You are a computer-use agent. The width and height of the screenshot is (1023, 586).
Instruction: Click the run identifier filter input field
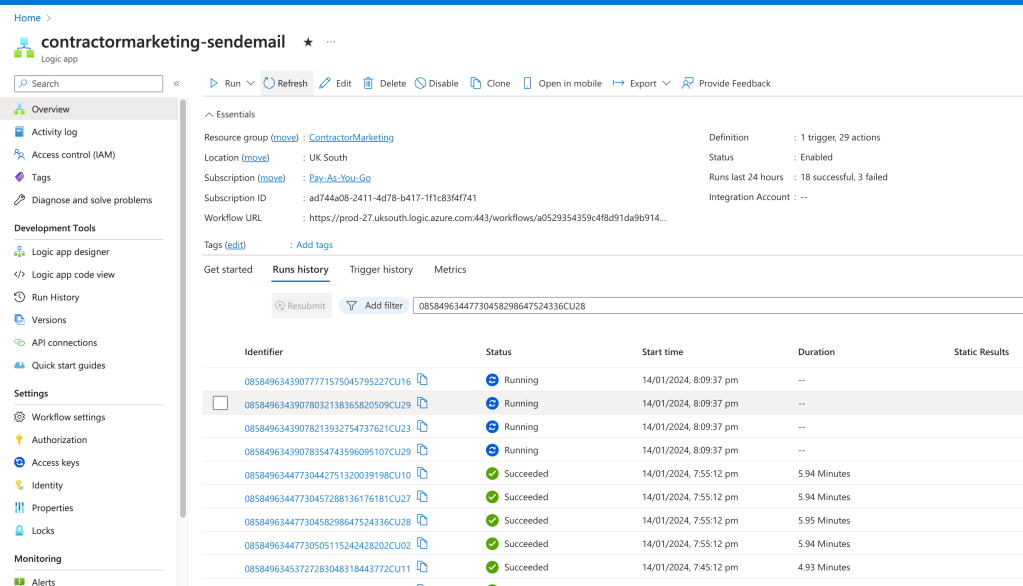point(718,305)
